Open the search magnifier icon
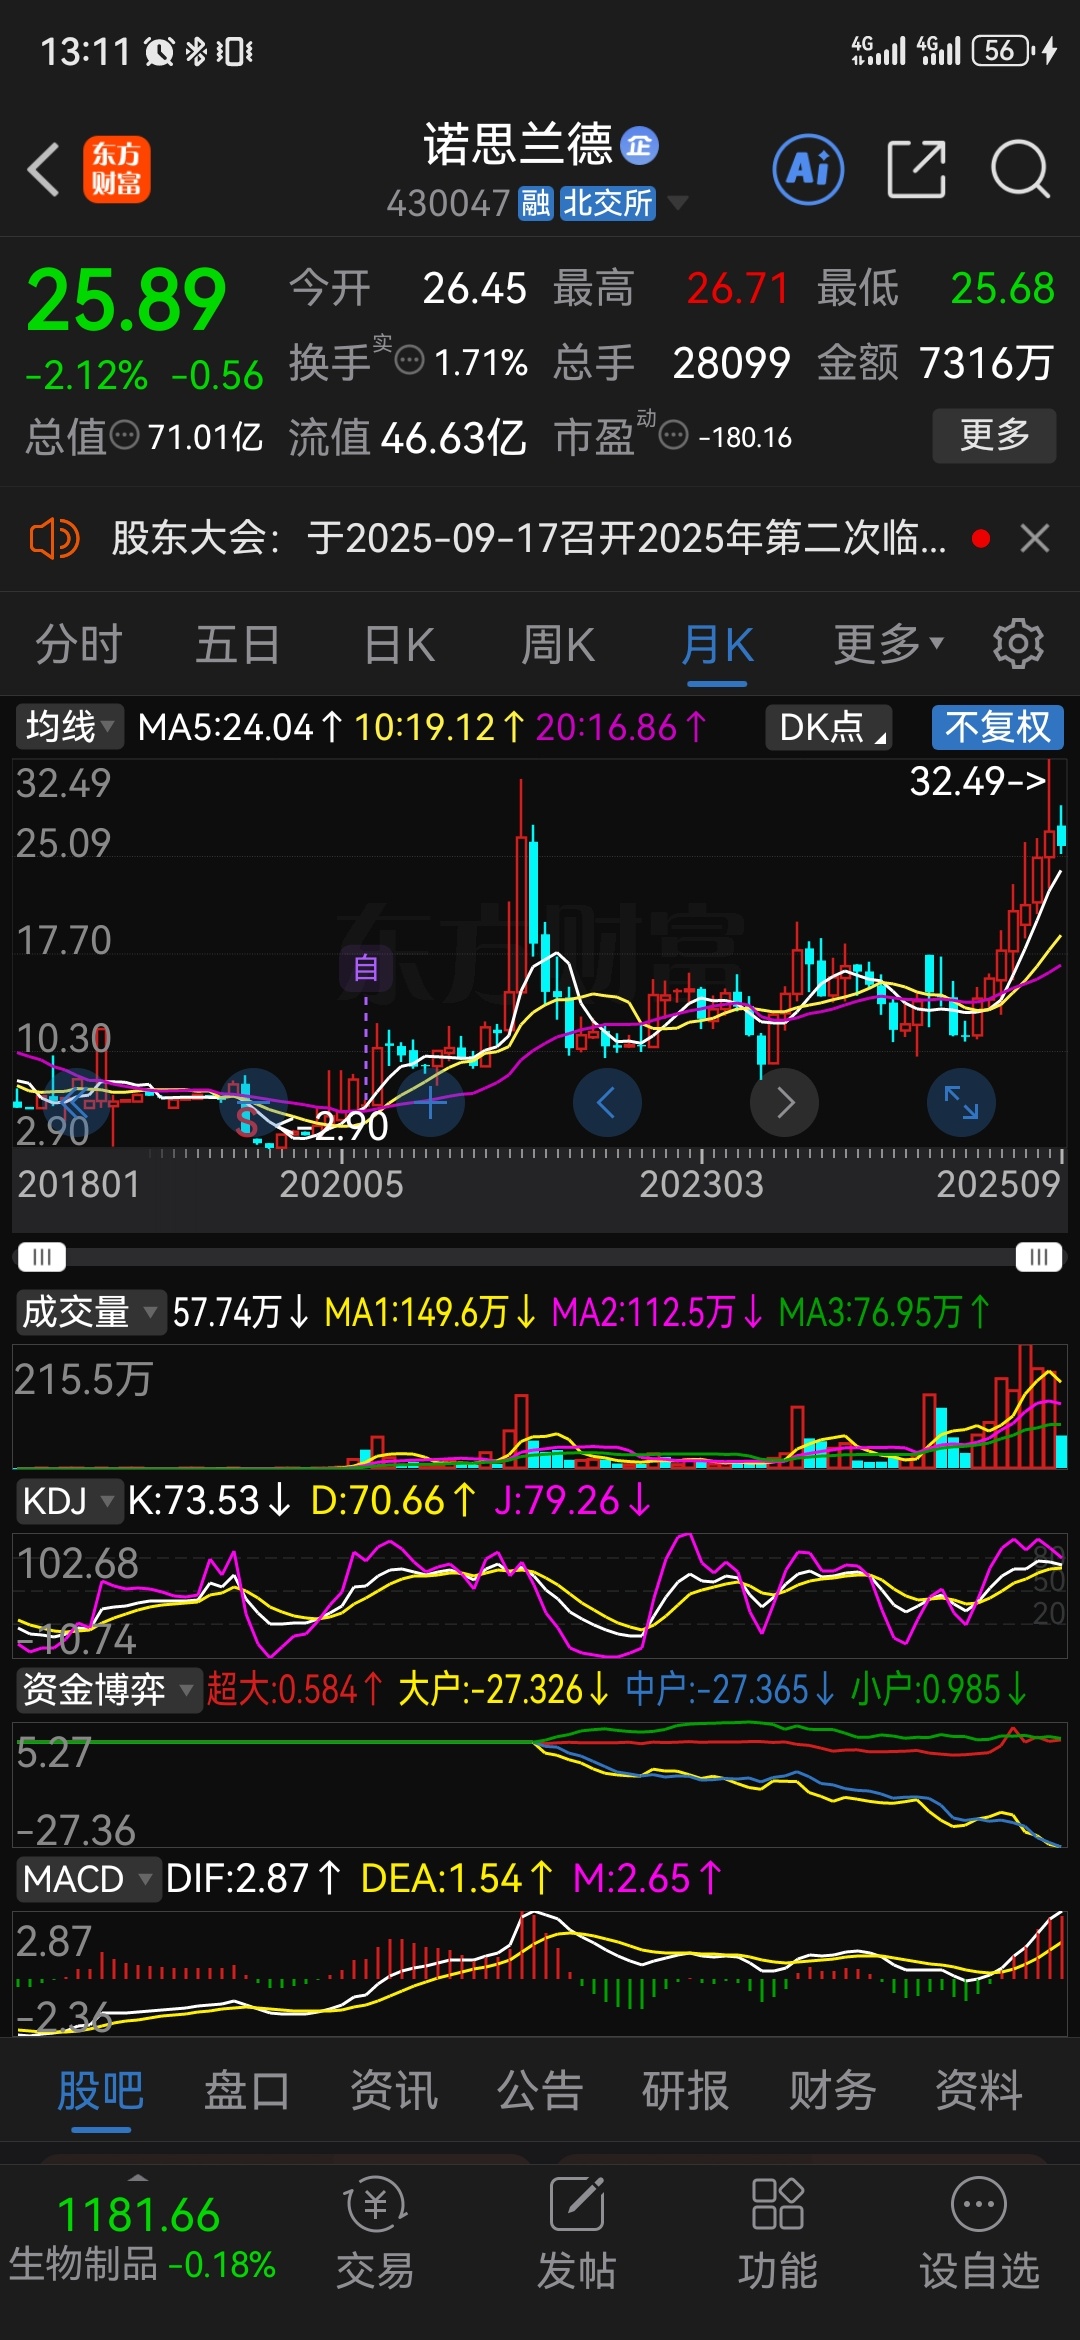Screen dimensions: 1080x2340 [x=1020, y=169]
